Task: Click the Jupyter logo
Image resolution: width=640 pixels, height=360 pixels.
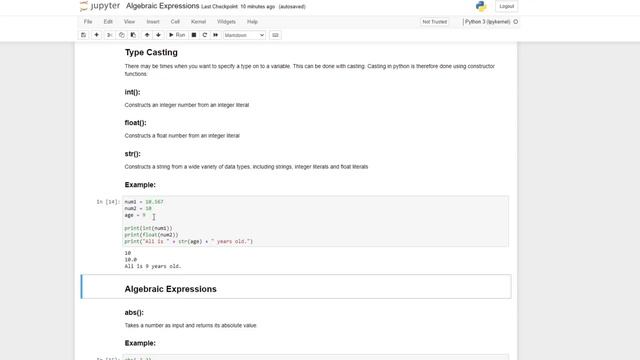Action: click(x=100, y=6)
